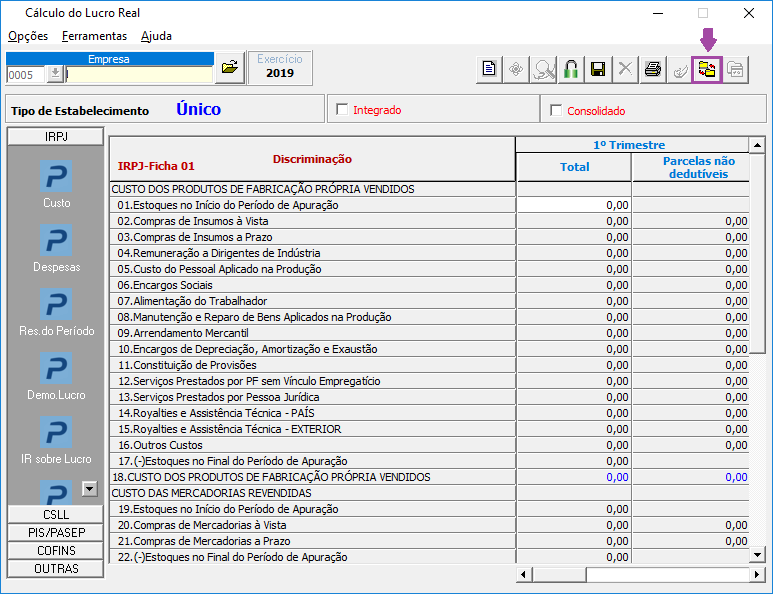Select row 13.Serviços Prestados por Pessoa Jurídica
The image size is (773, 594).
tap(313, 397)
